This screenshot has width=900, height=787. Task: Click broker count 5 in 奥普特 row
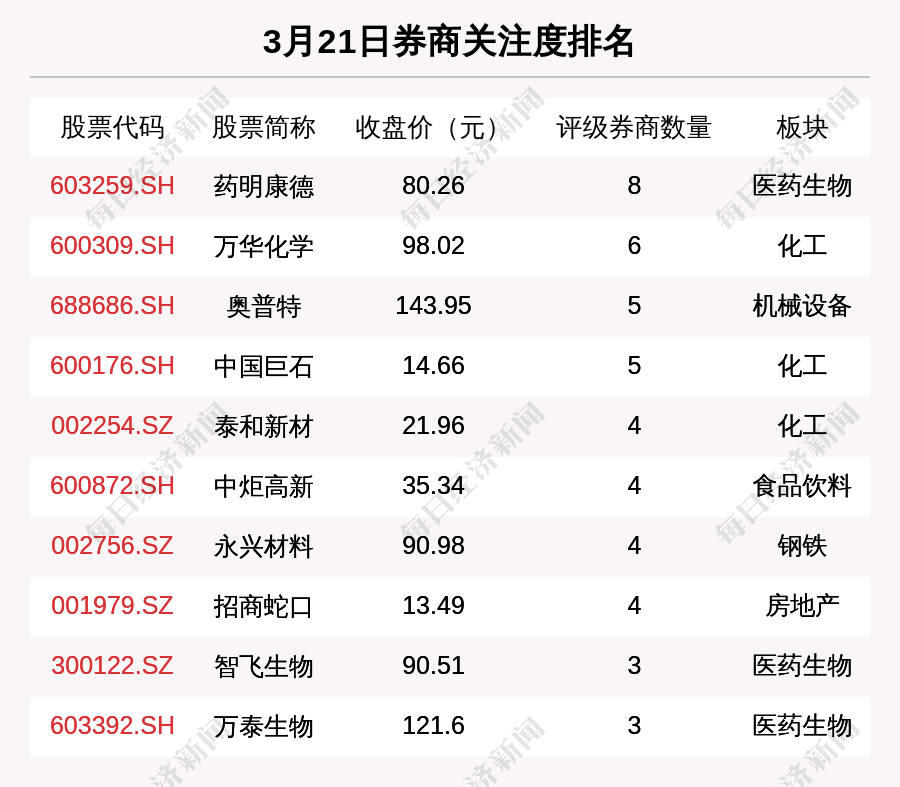tap(634, 305)
